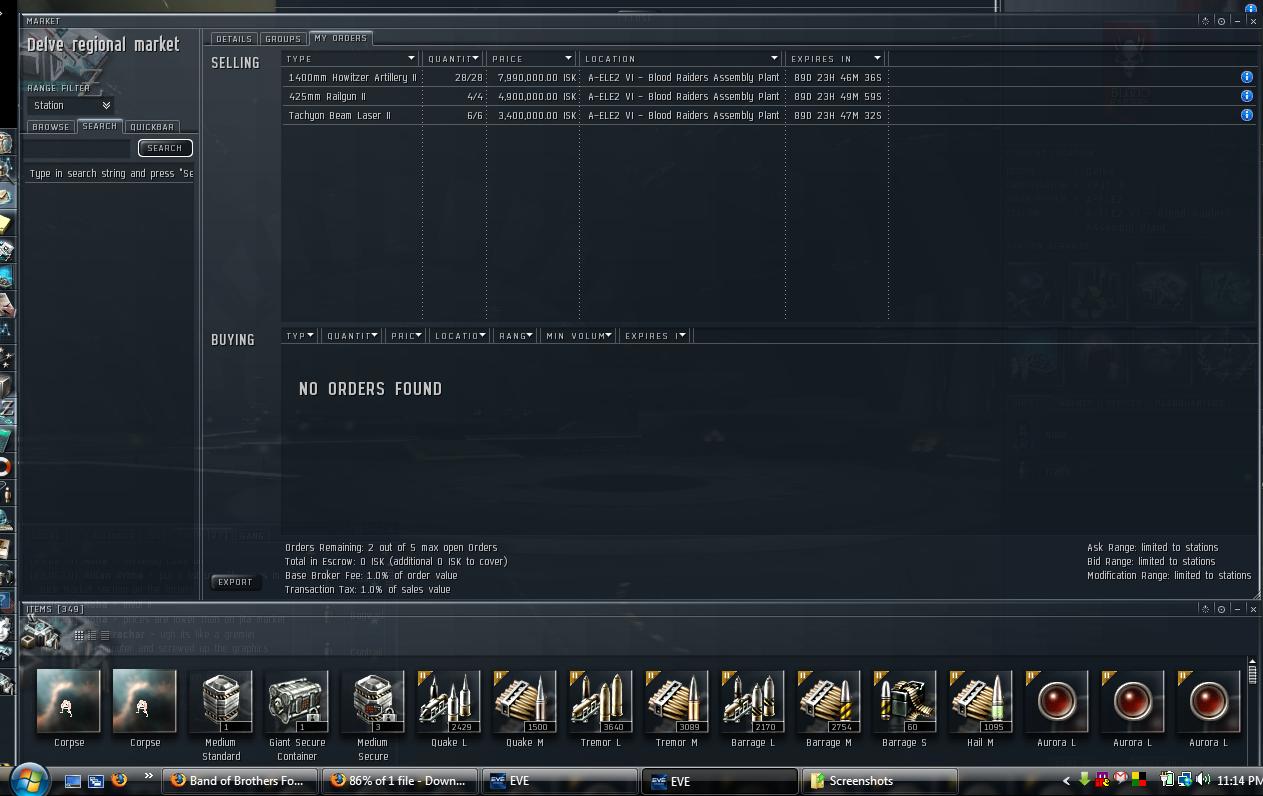Click the market search text field

[x=77, y=148]
